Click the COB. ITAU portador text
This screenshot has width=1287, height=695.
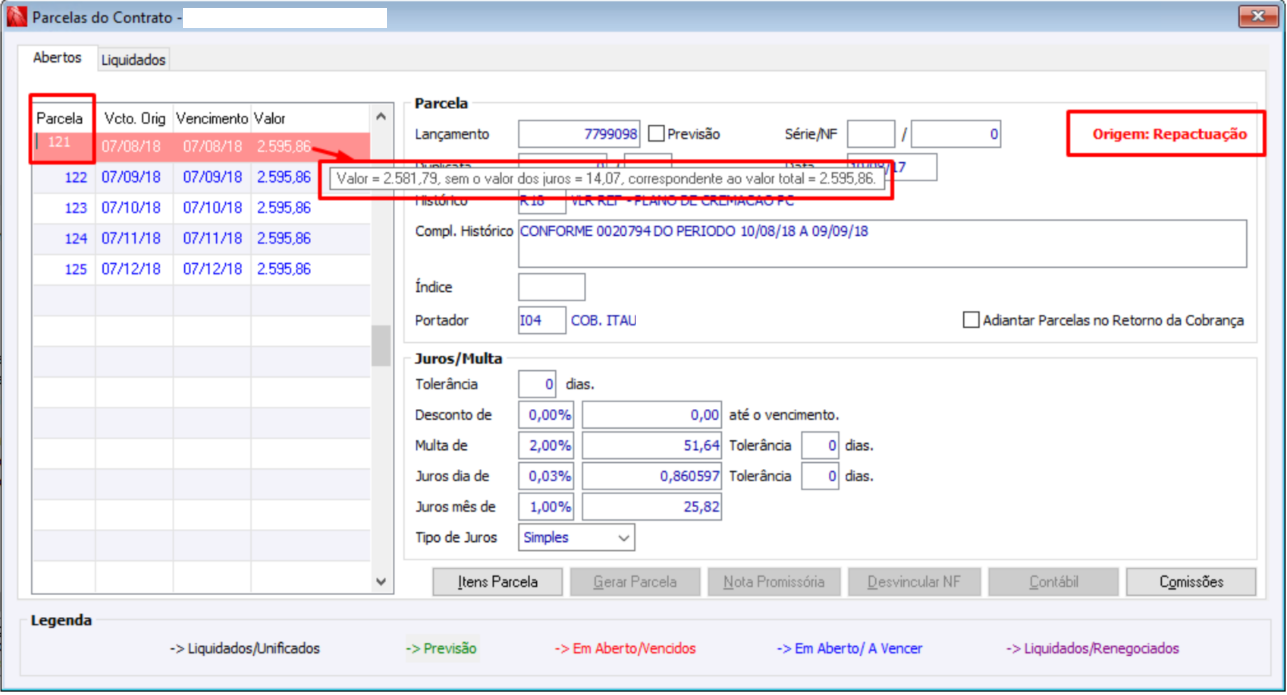603,321
